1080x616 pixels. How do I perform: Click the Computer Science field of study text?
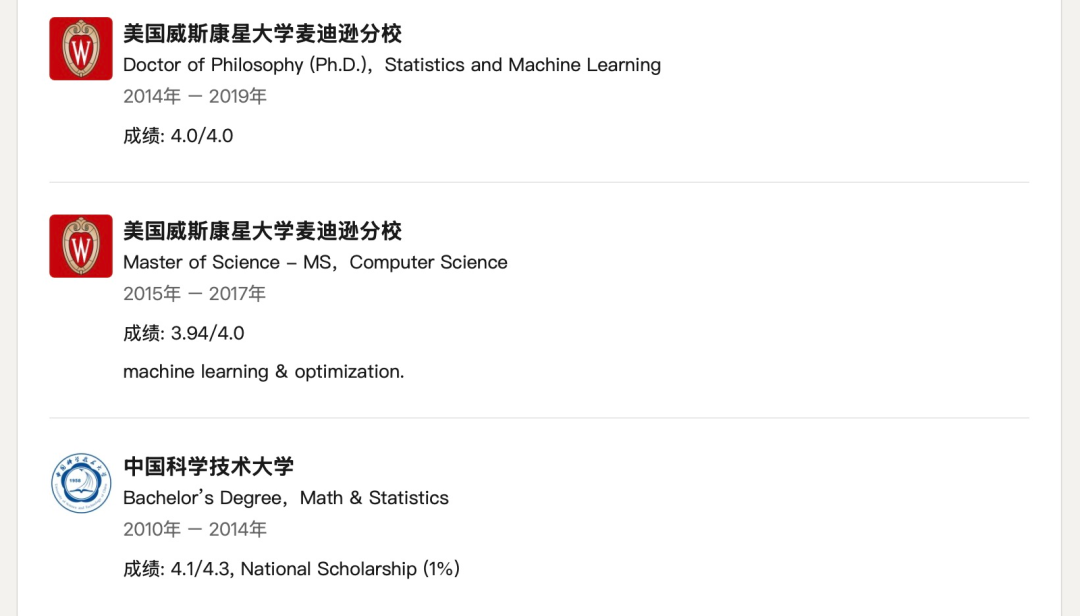point(428,262)
